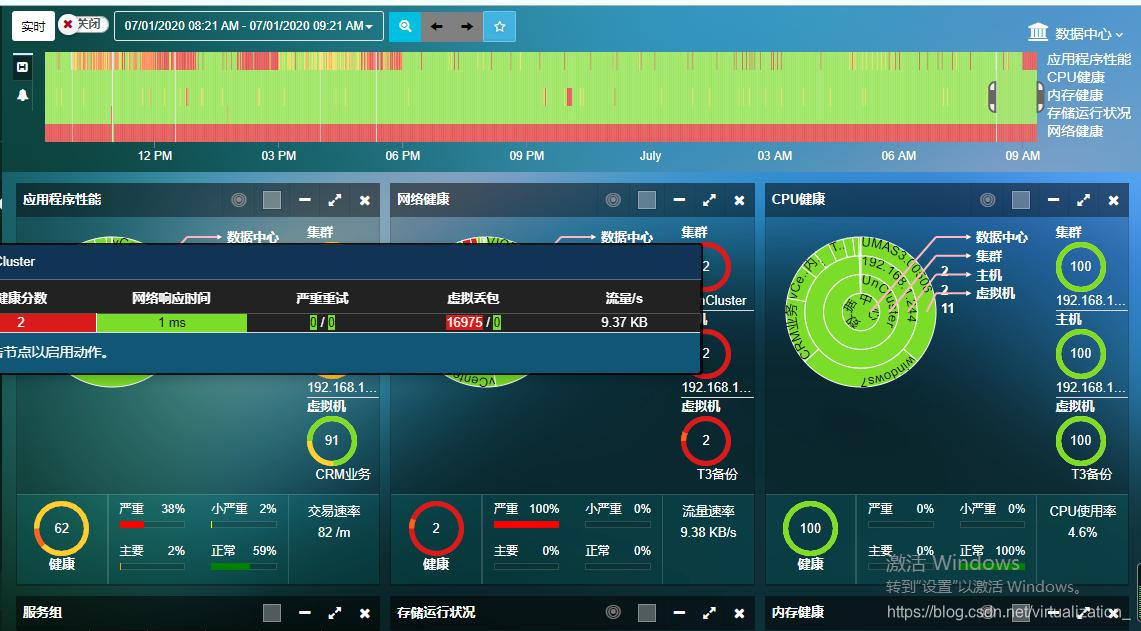
Task: Toggle the square box in the 存储运行状况 panel header
Action: click(x=647, y=613)
